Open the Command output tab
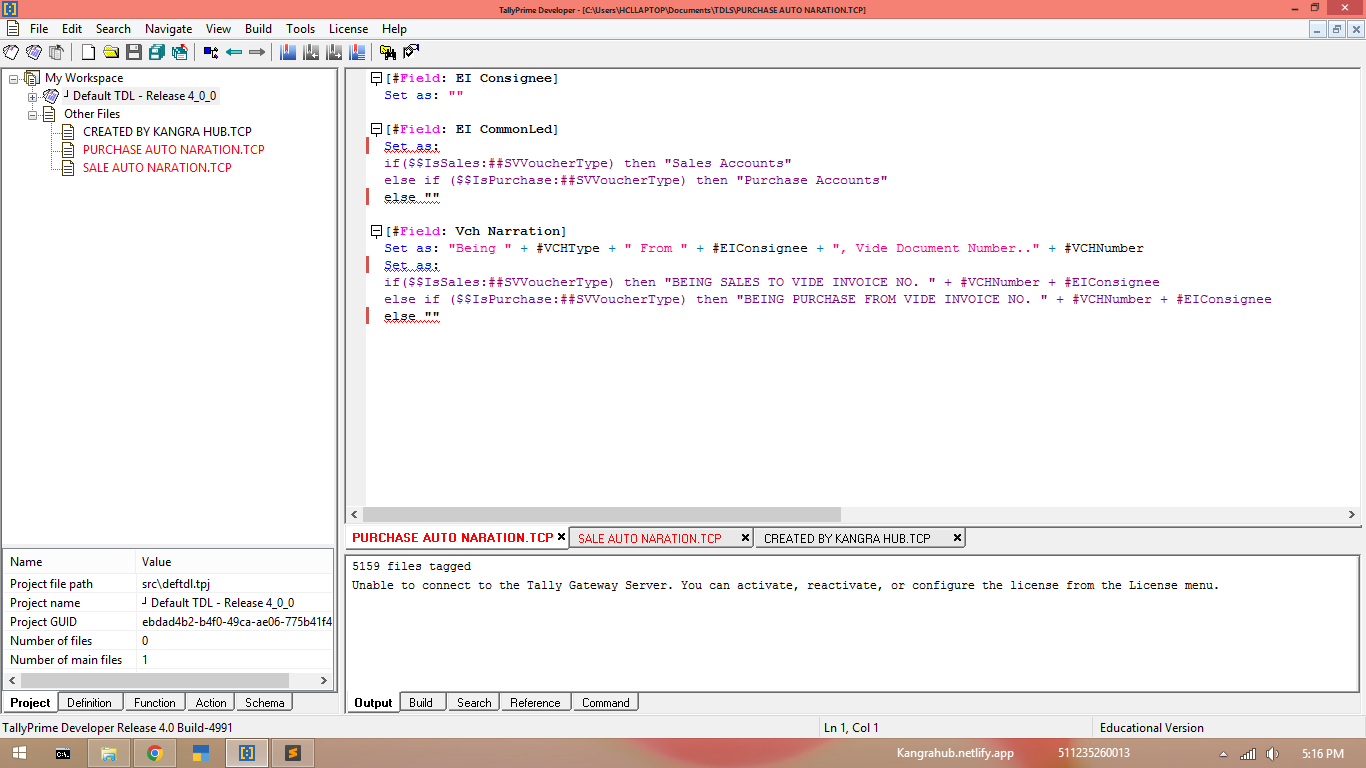 point(606,703)
